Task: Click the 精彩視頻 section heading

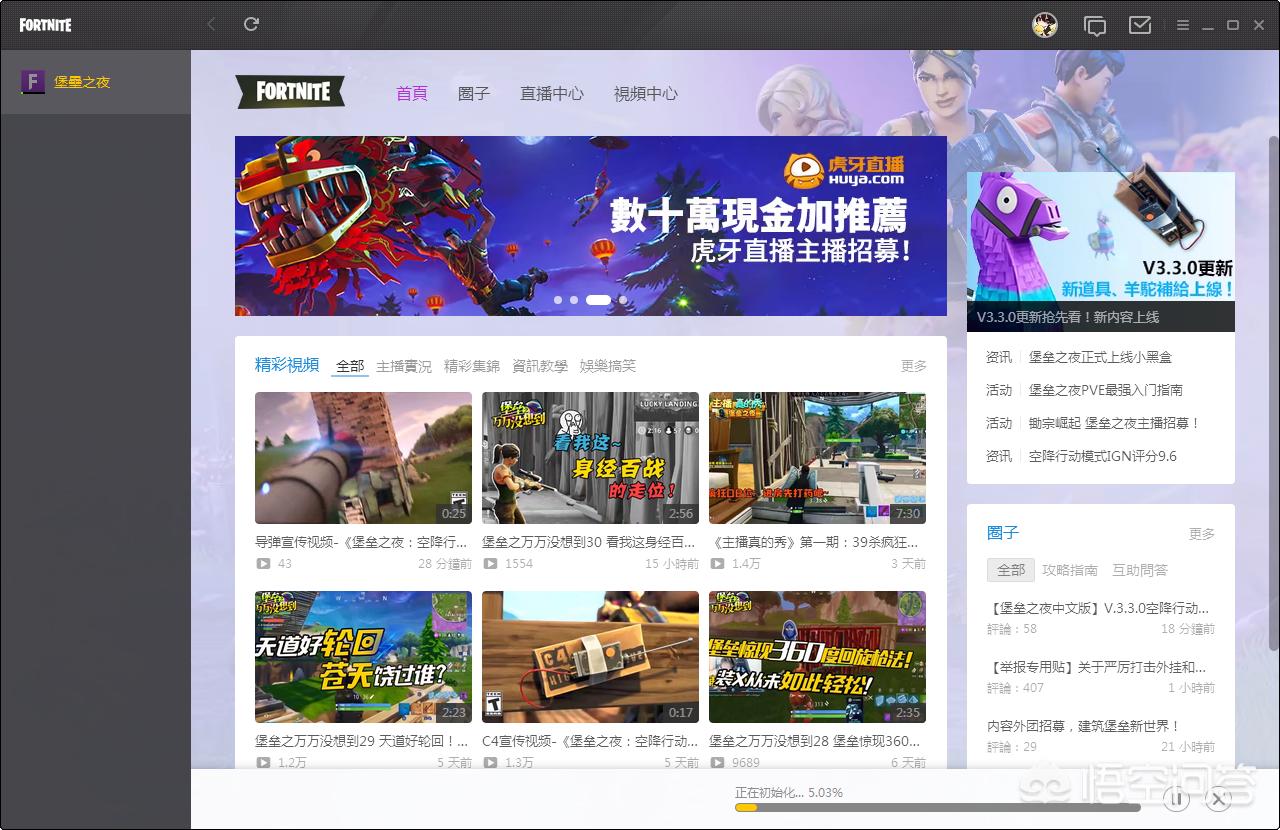Action: coord(287,365)
